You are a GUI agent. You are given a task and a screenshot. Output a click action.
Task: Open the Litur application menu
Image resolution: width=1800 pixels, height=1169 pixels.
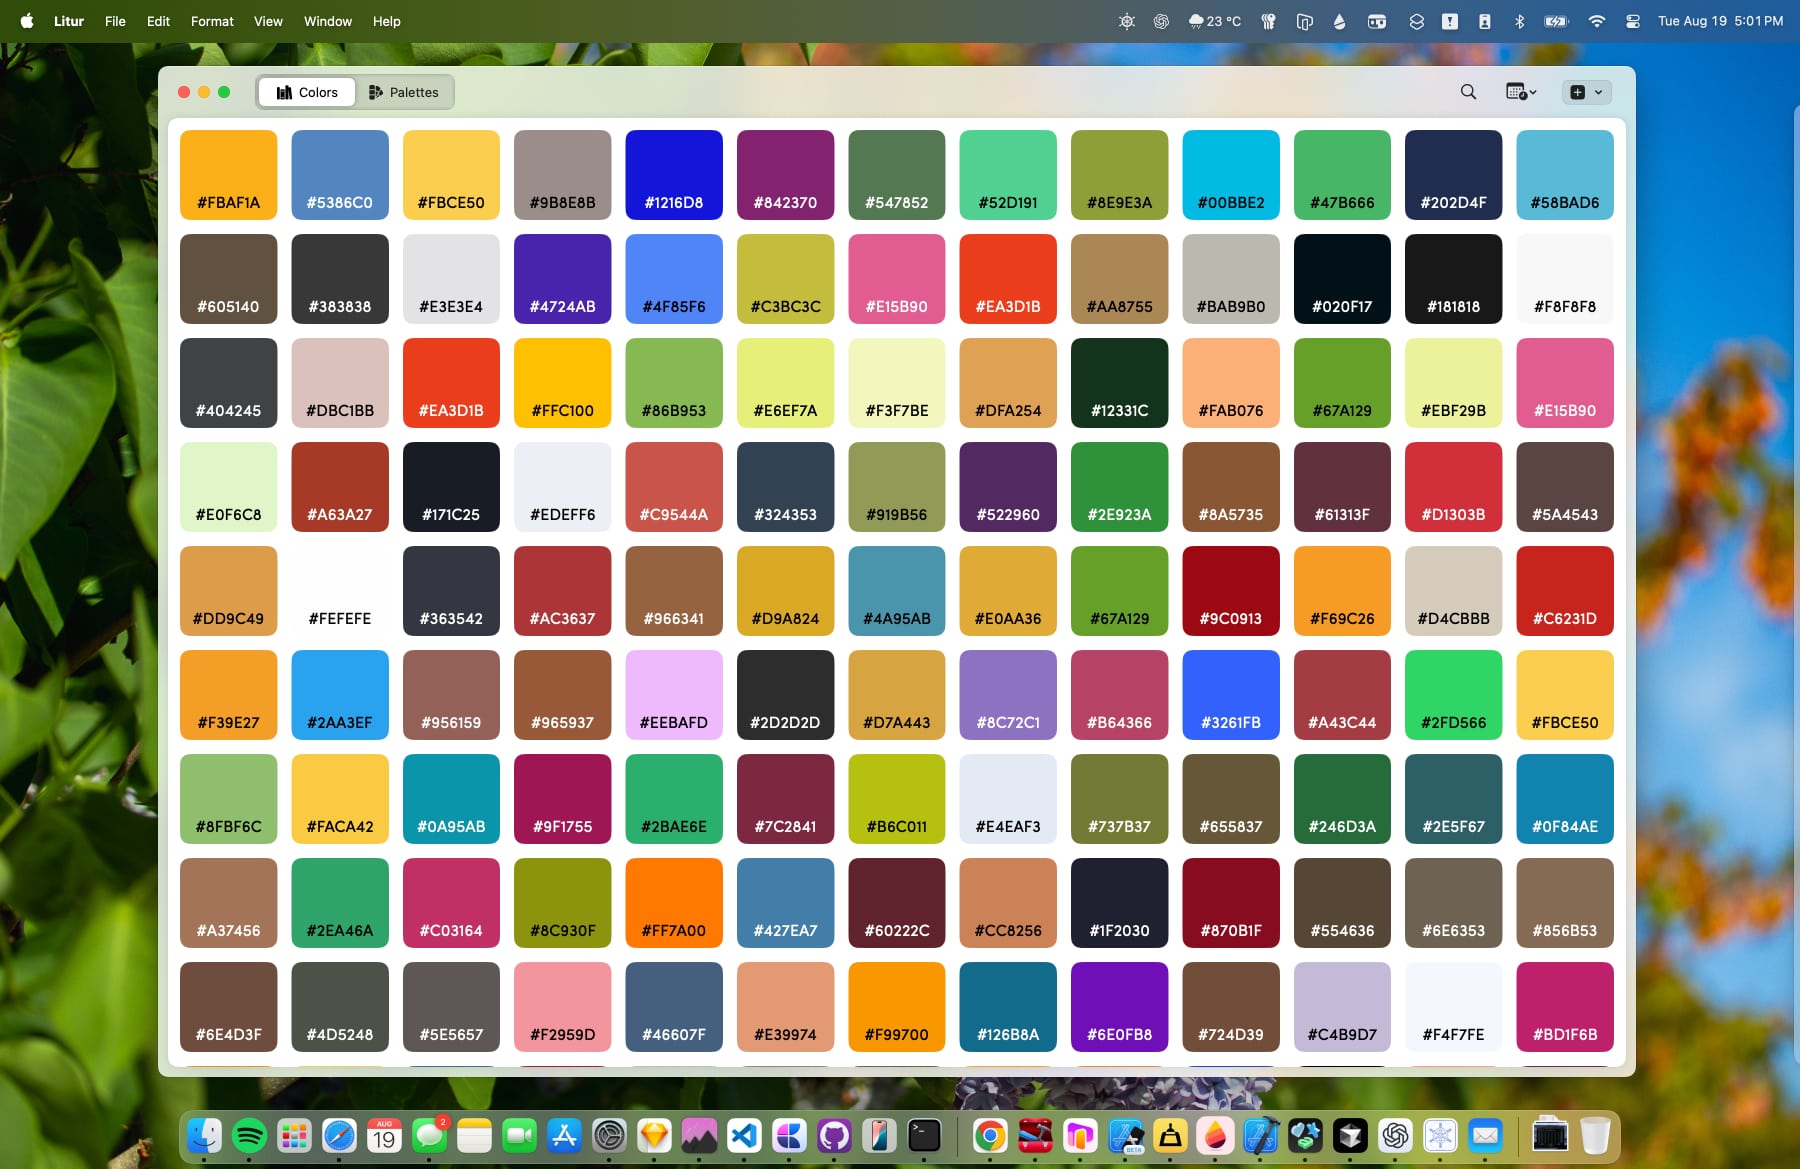[x=69, y=21]
